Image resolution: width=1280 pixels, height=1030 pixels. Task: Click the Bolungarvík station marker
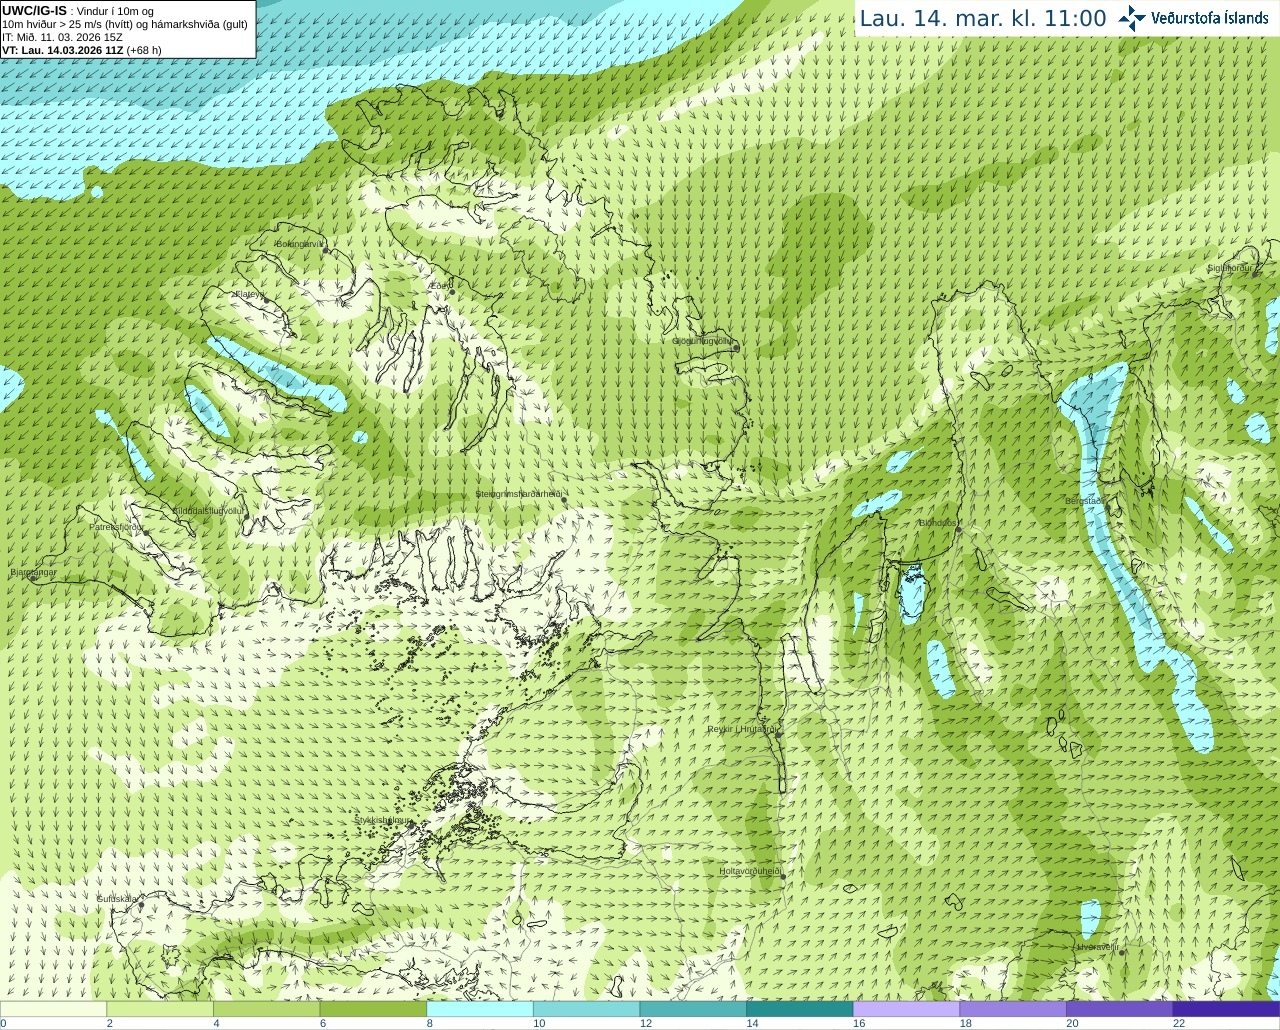tap(326, 251)
